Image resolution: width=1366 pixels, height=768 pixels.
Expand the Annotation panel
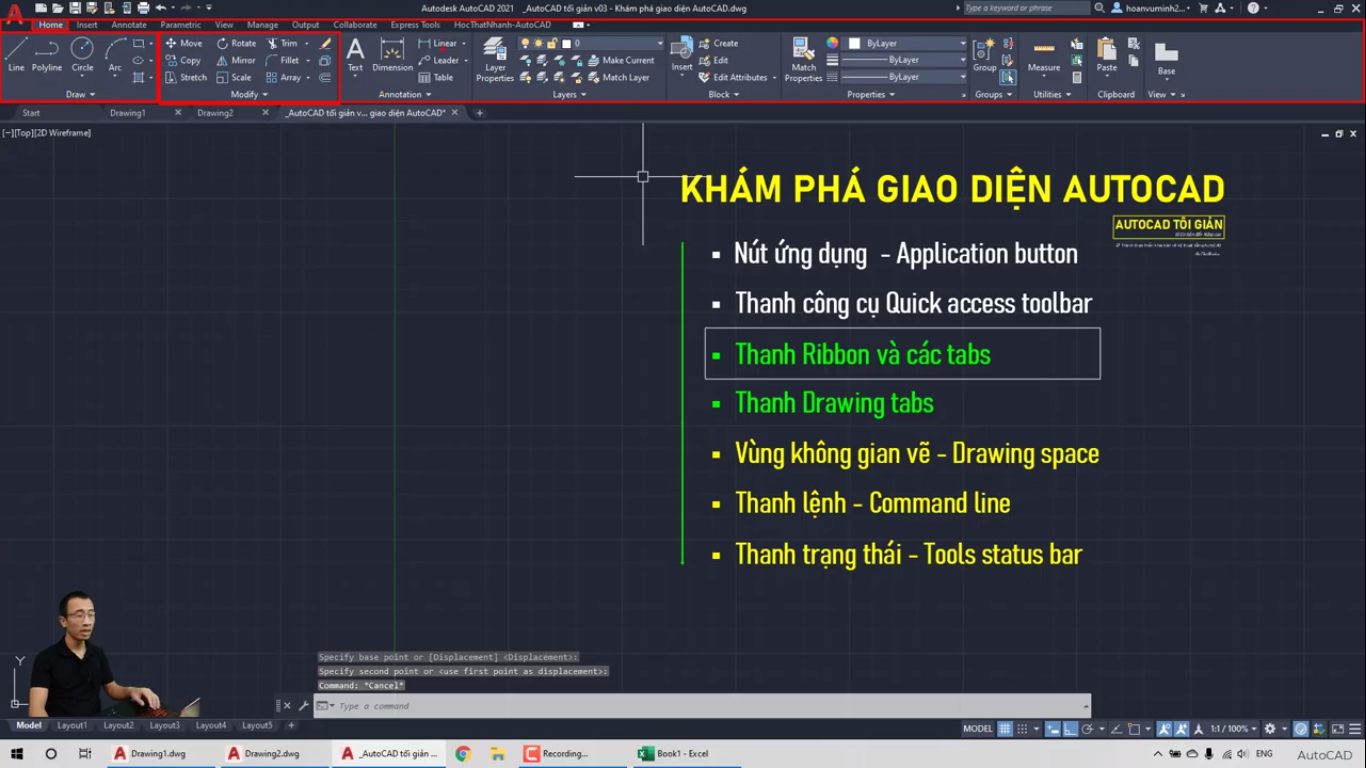(x=405, y=94)
